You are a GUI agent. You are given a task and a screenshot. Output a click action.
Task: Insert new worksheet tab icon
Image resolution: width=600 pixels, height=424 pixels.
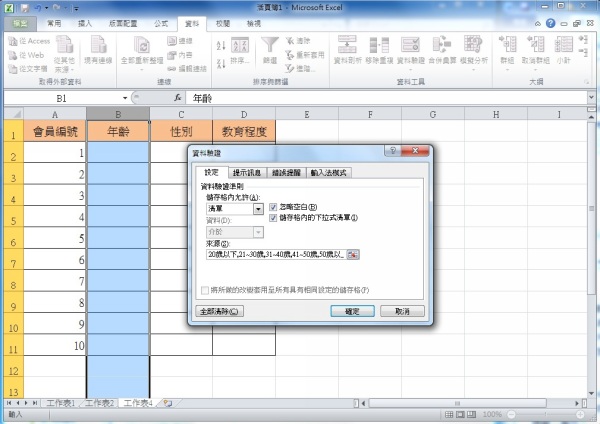(168, 403)
